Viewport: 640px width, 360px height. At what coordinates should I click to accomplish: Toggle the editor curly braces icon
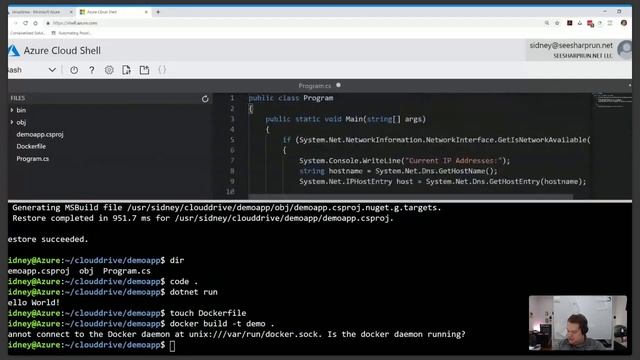coord(162,70)
